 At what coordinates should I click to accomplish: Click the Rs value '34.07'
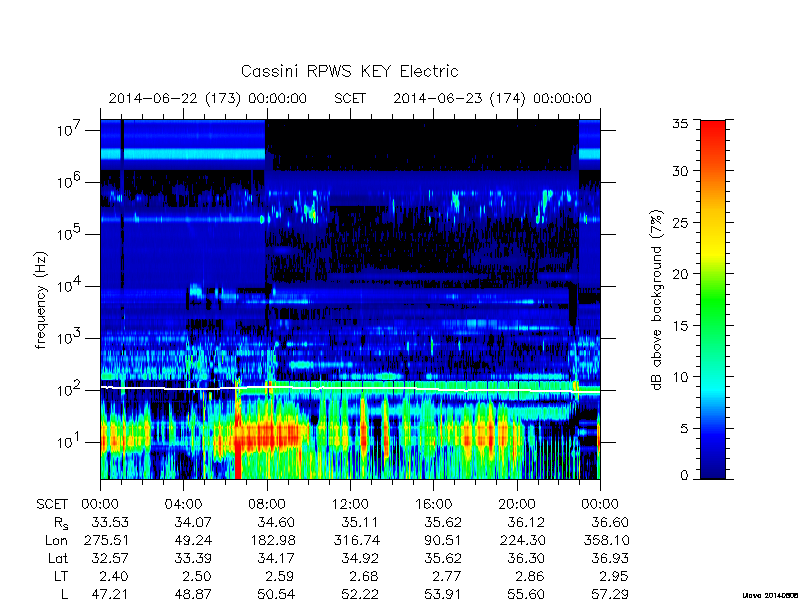pos(193,522)
